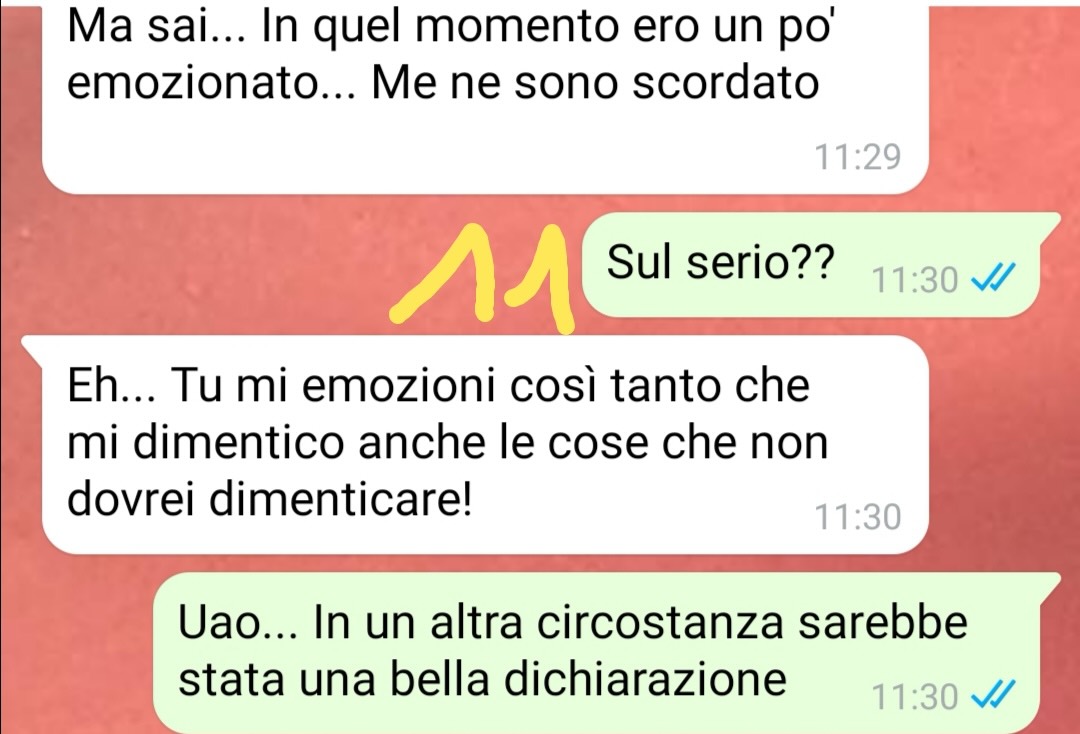
Task: Click the 11:29 timestamp on the first message
Action: (858, 157)
